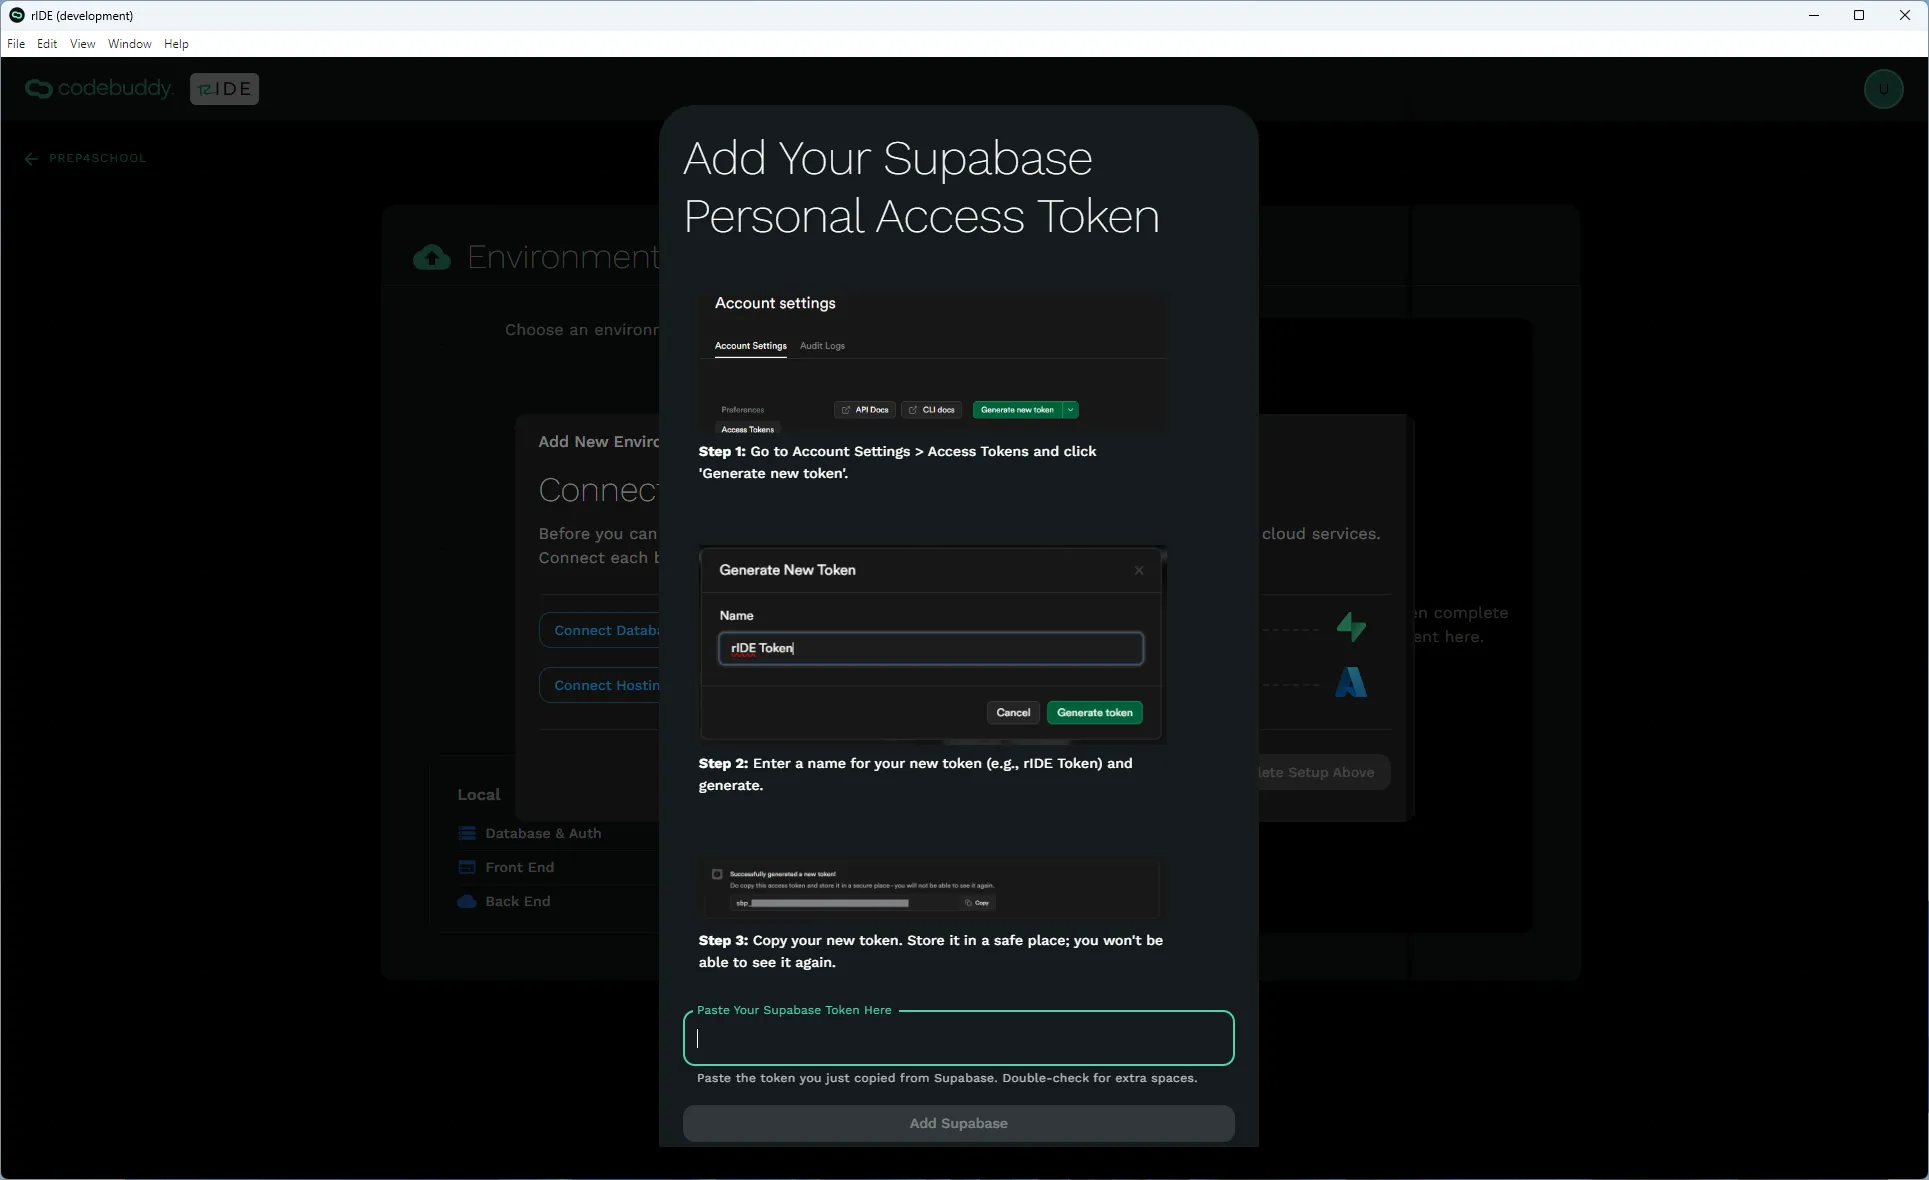This screenshot has height=1180, width=1929.
Task: Open the Window menu
Action: click(130, 44)
